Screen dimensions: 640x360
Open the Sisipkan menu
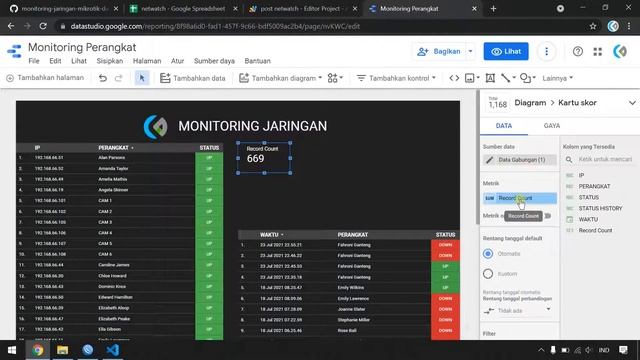click(109, 61)
